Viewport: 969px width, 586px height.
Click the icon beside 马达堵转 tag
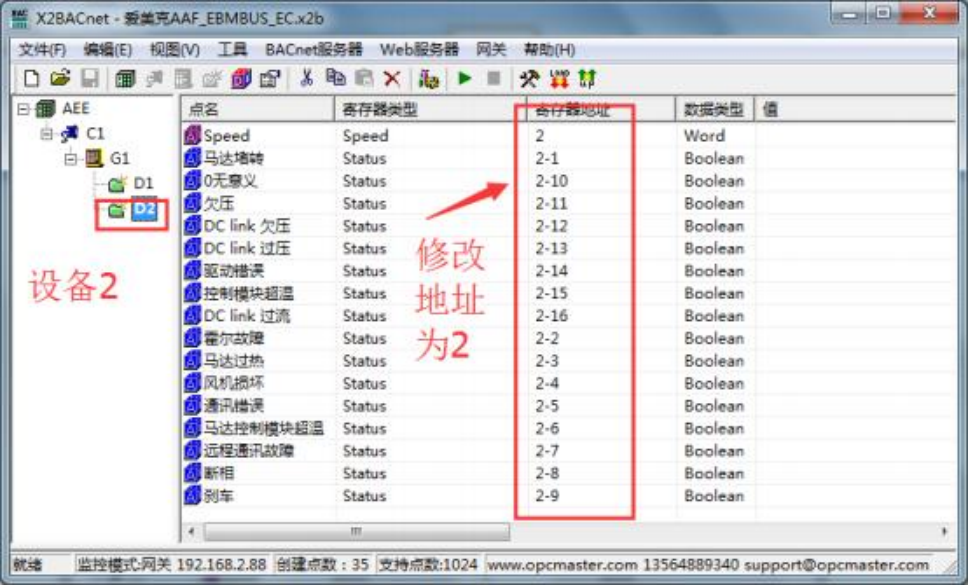[x=193, y=158]
